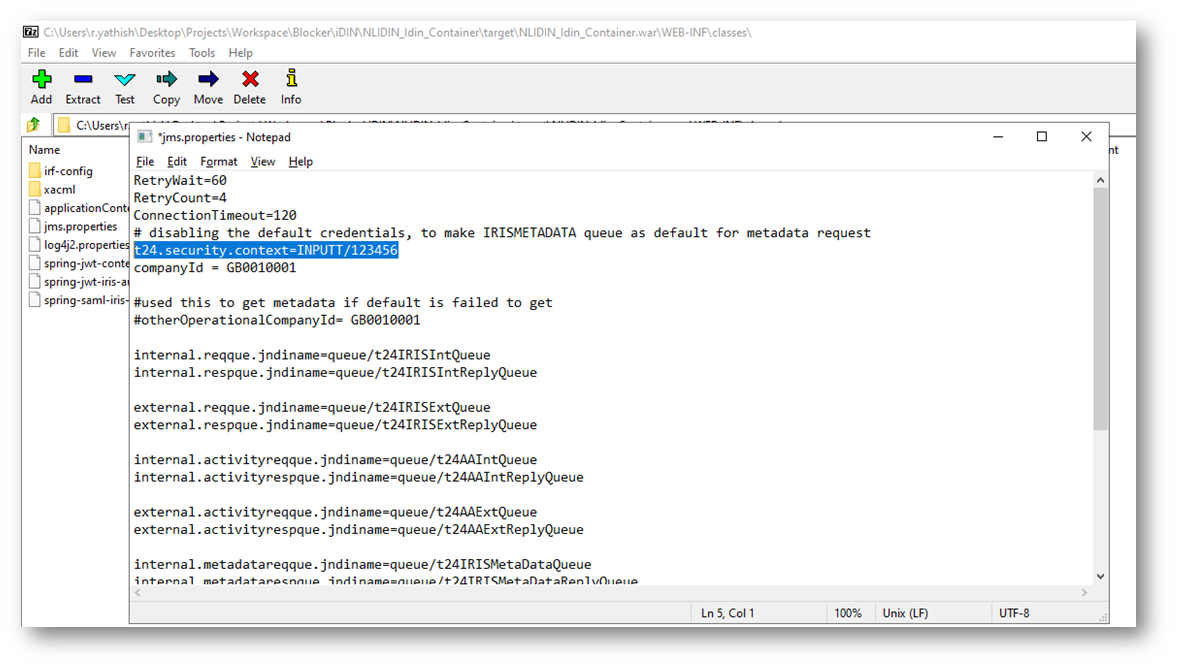Click the highlighted t24.security.context line
The image size is (1178, 669).
(266, 251)
